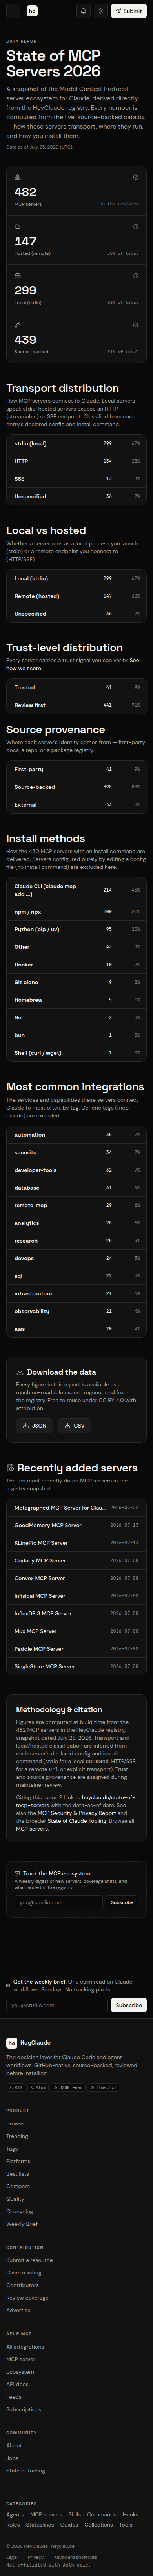This screenshot has height=2576, width=153.
Task: Open notifications bell icon
Action: [84, 11]
